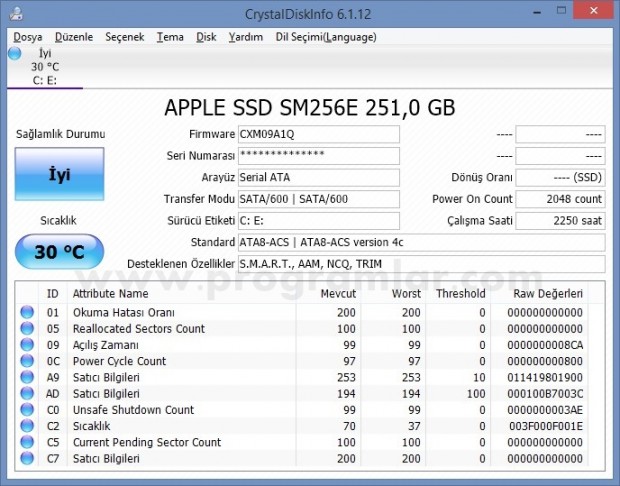The image size is (620, 486).
Task: Click raw value 000000000800
Action: click(545, 361)
